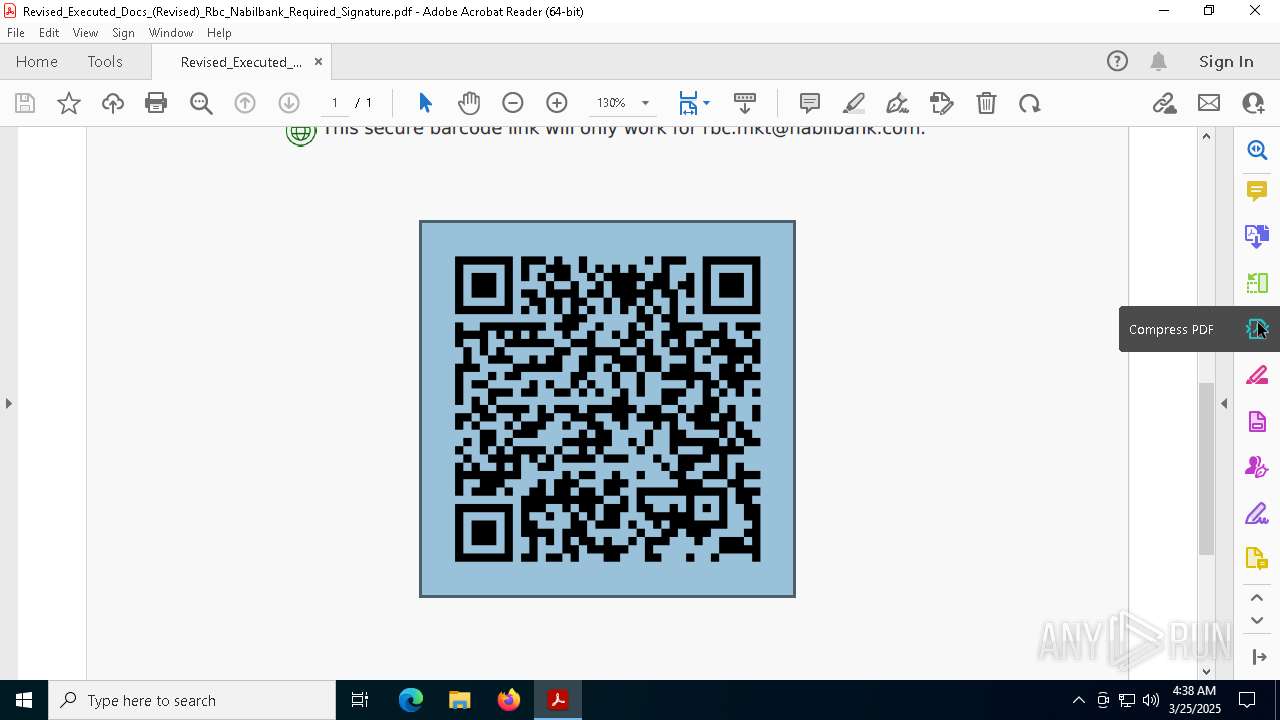
Task: Open the yellow document comment tool
Action: point(1257,559)
